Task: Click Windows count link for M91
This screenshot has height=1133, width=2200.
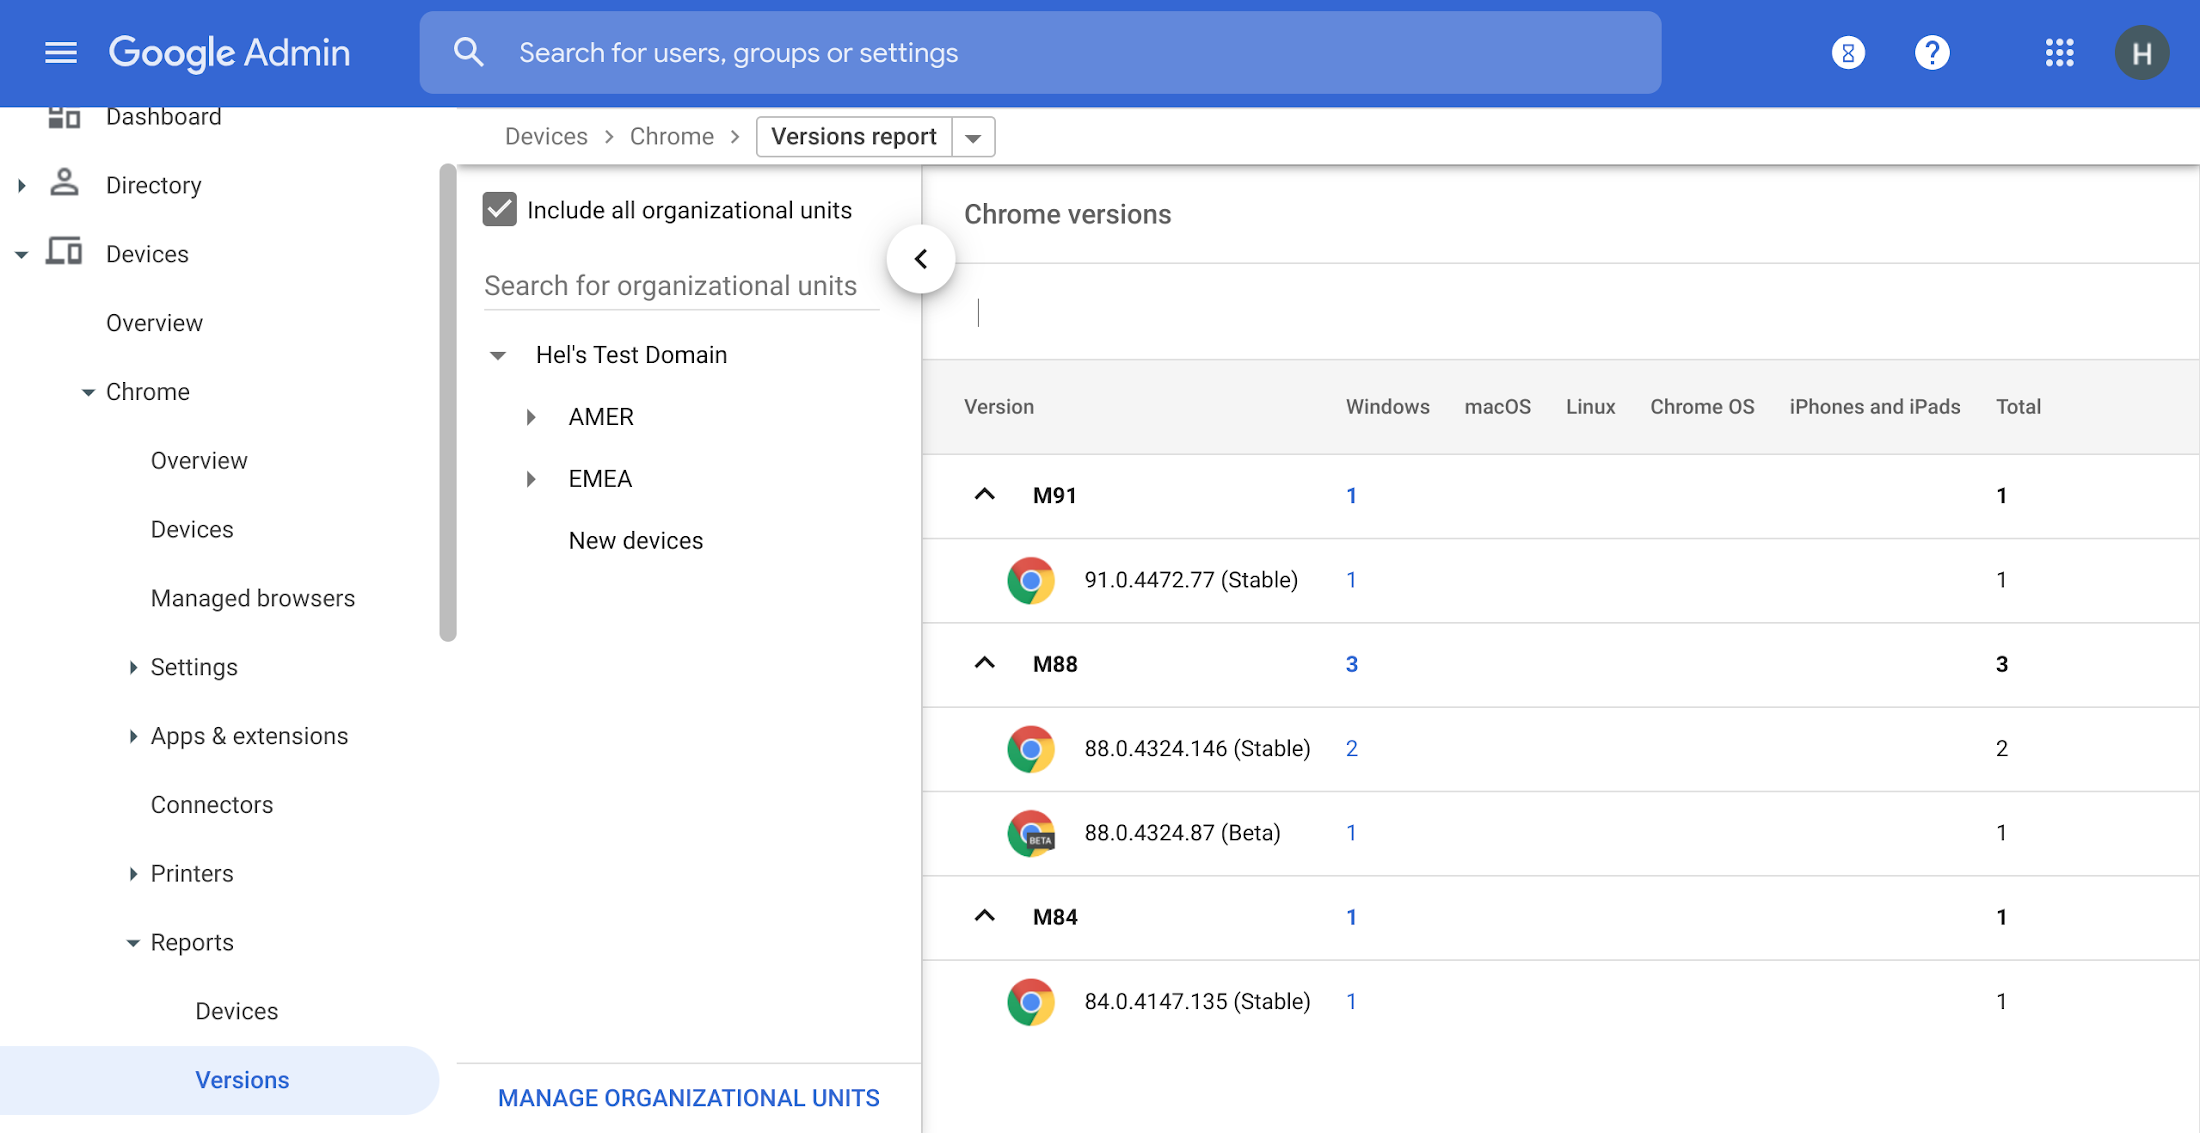Action: point(1351,494)
